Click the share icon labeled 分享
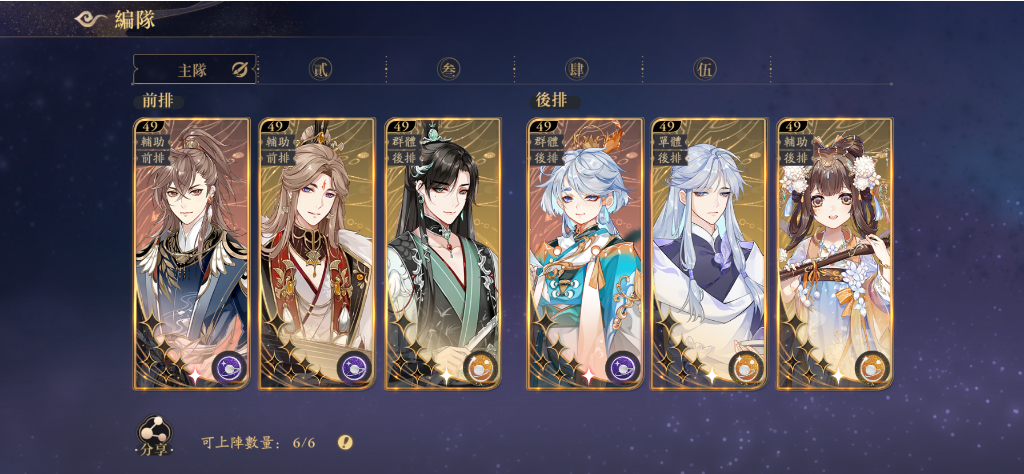Image resolution: width=1024 pixels, height=474 pixels. [154, 432]
